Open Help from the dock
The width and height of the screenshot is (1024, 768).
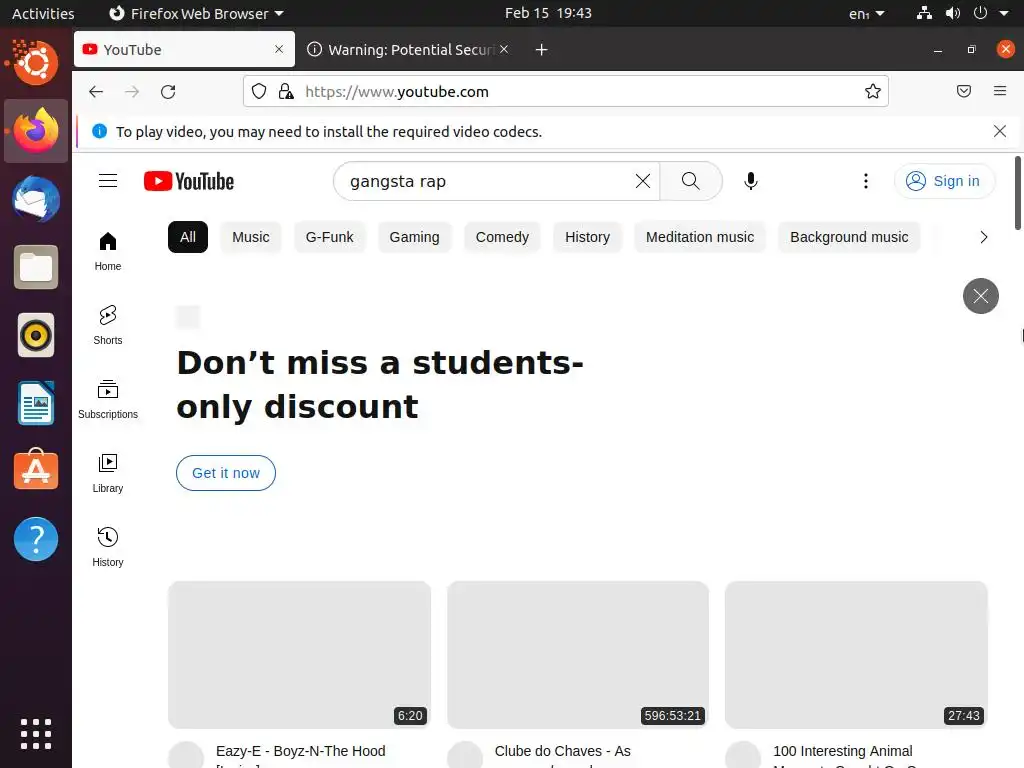(x=36, y=539)
